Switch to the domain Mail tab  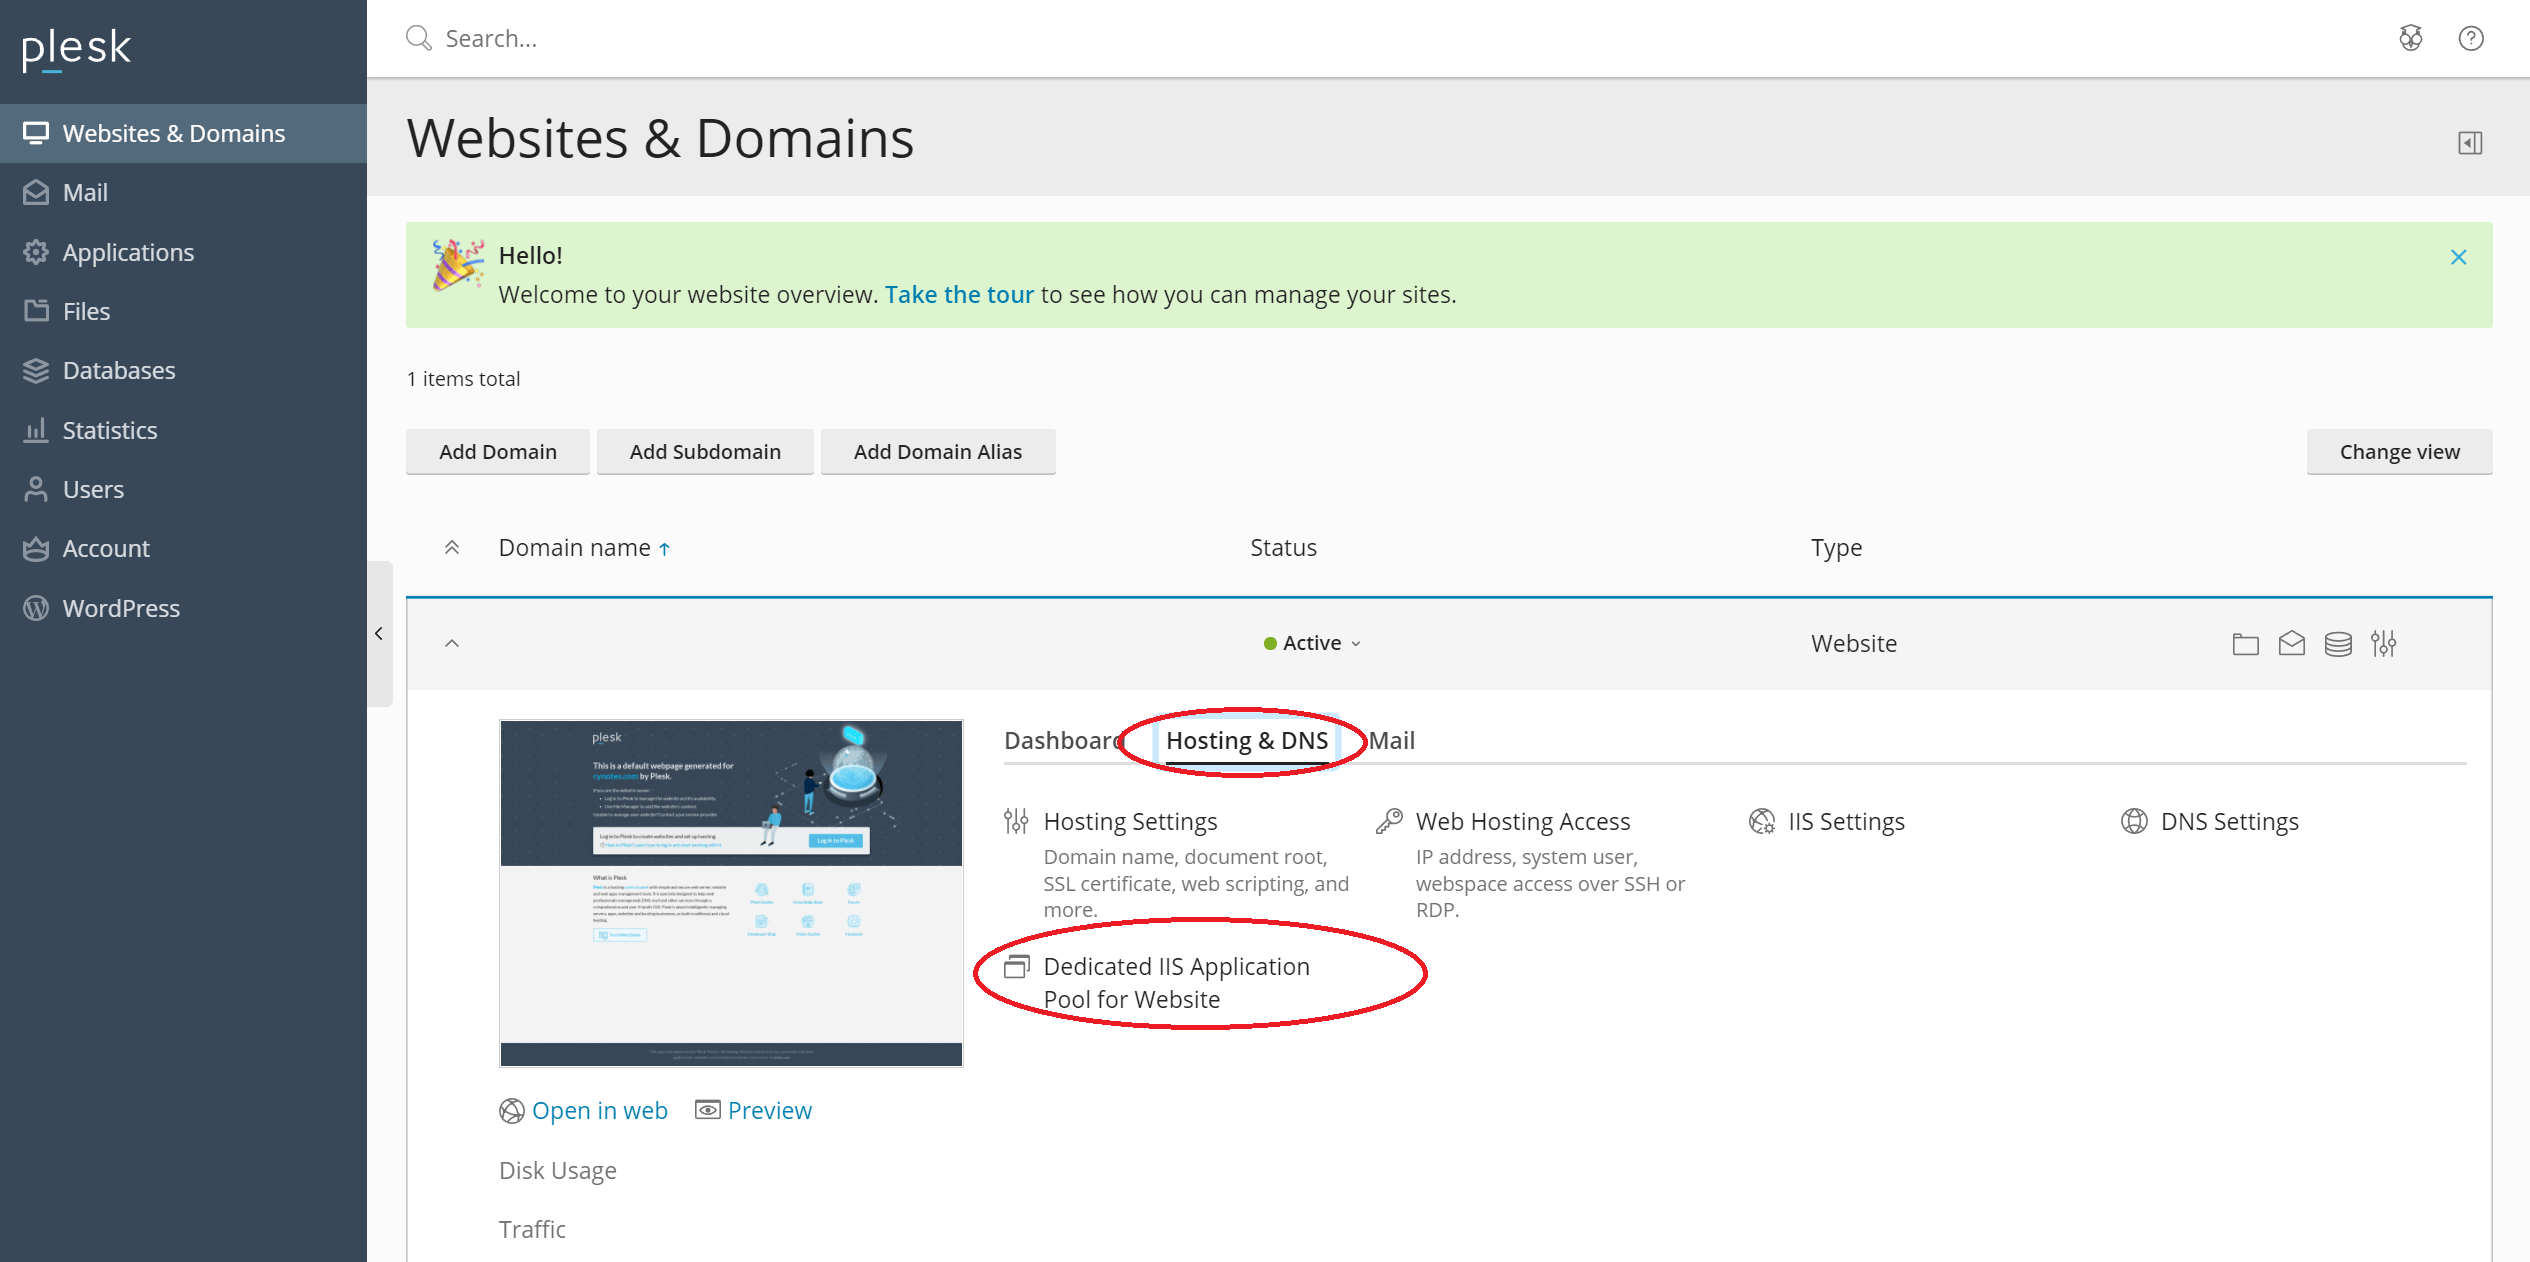point(1392,740)
